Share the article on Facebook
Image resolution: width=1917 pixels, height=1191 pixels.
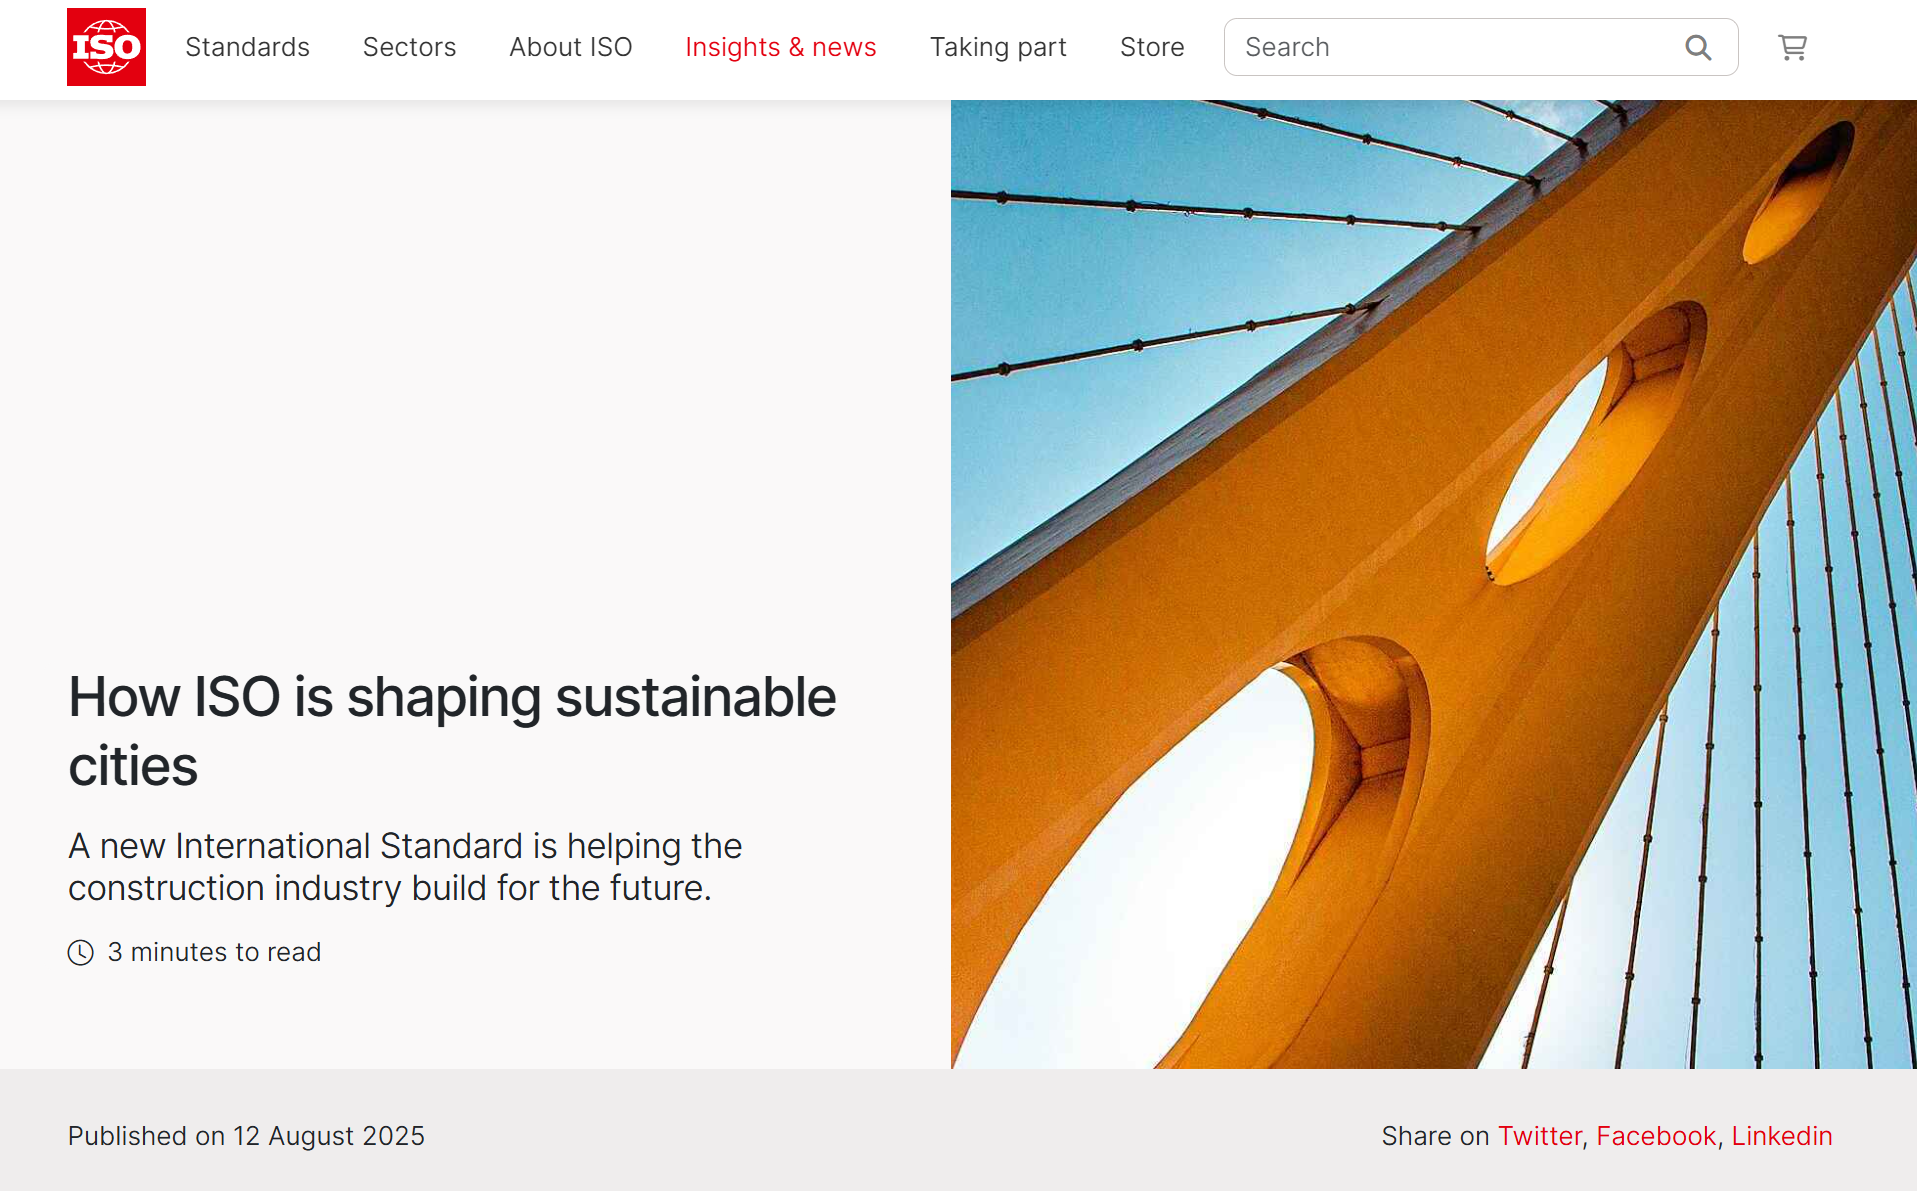(1655, 1136)
